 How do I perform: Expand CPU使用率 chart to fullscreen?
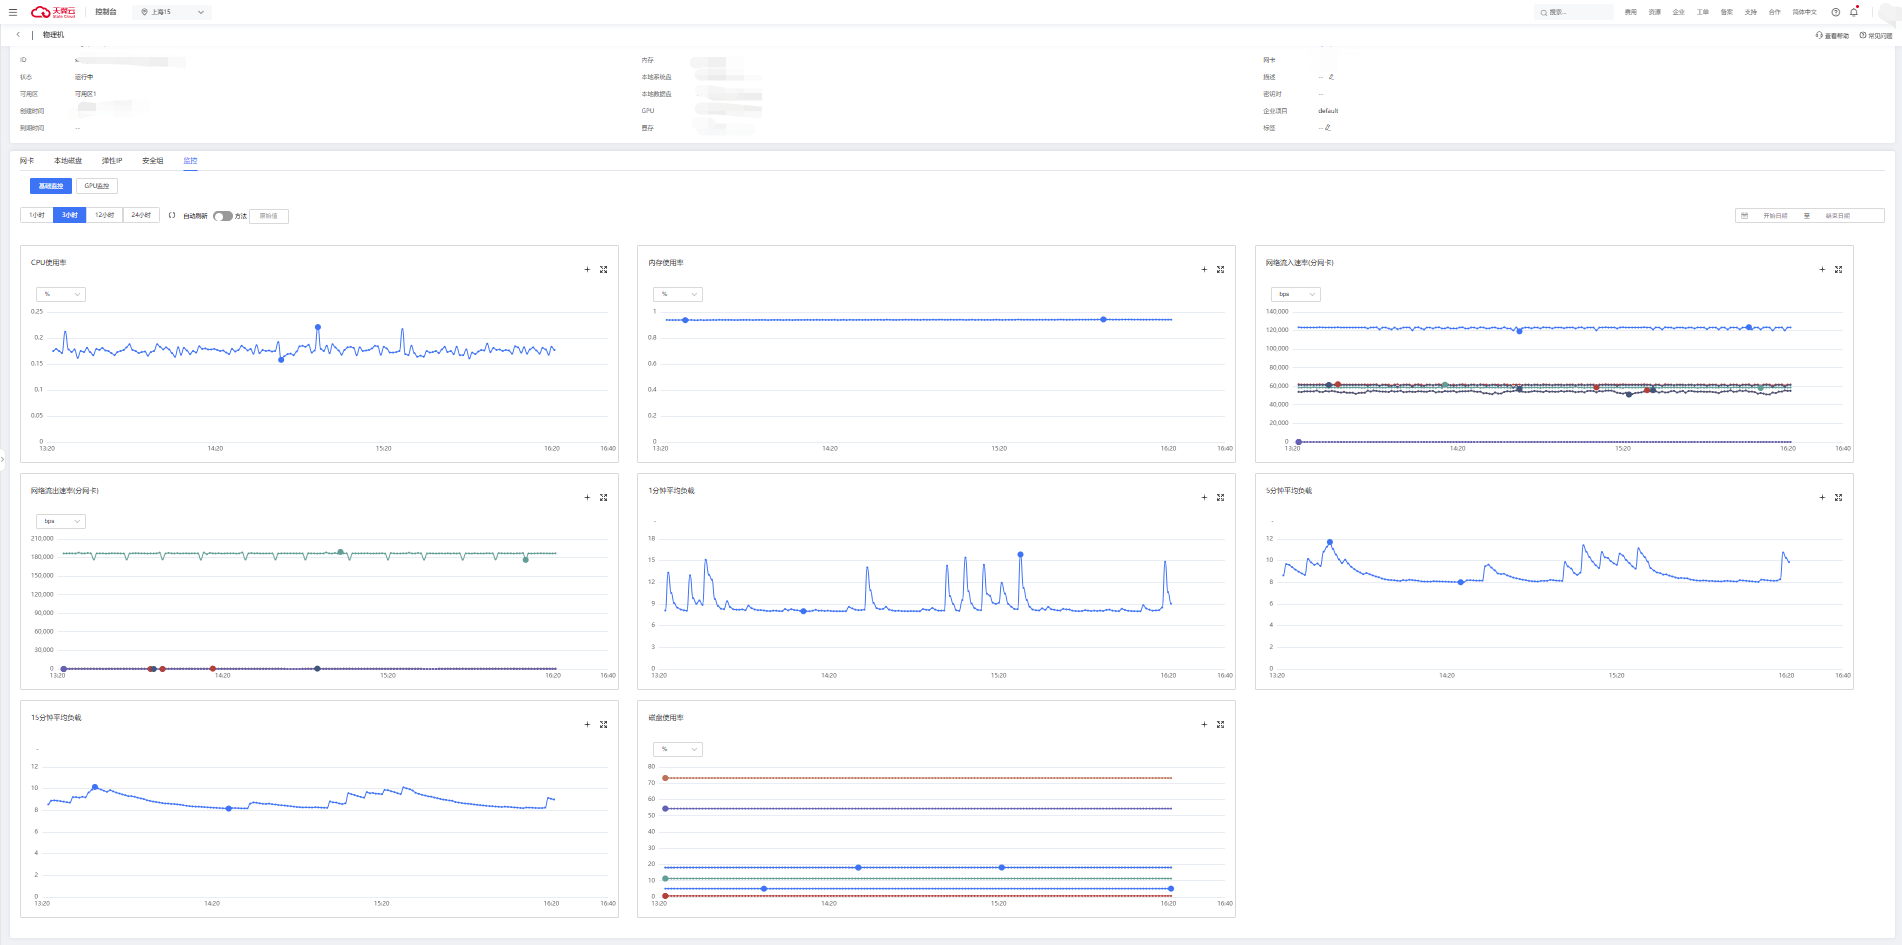(x=604, y=269)
